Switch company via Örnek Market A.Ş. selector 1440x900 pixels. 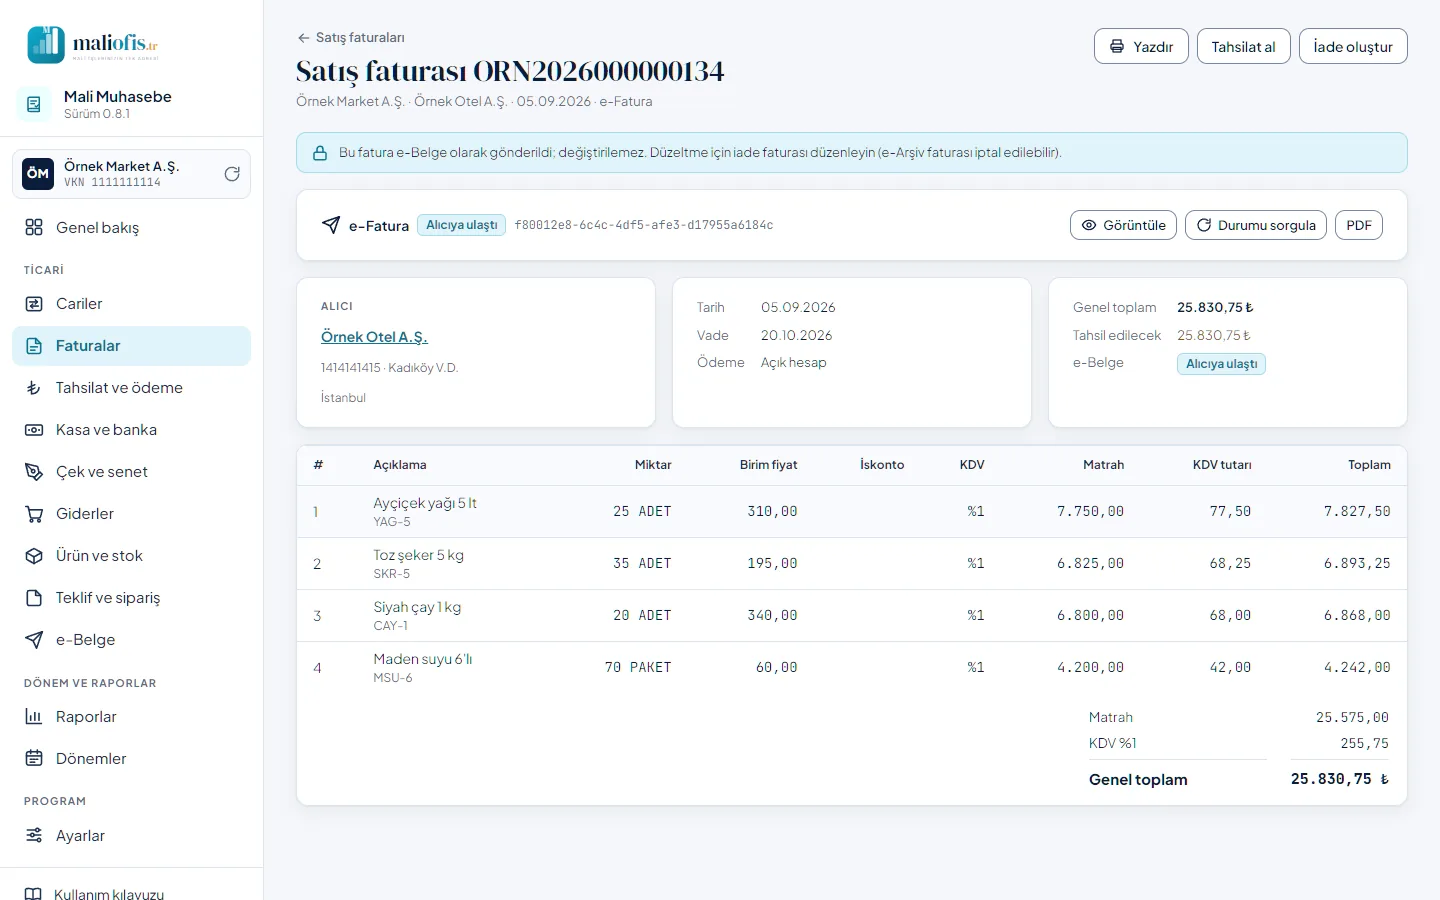click(x=131, y=174)
